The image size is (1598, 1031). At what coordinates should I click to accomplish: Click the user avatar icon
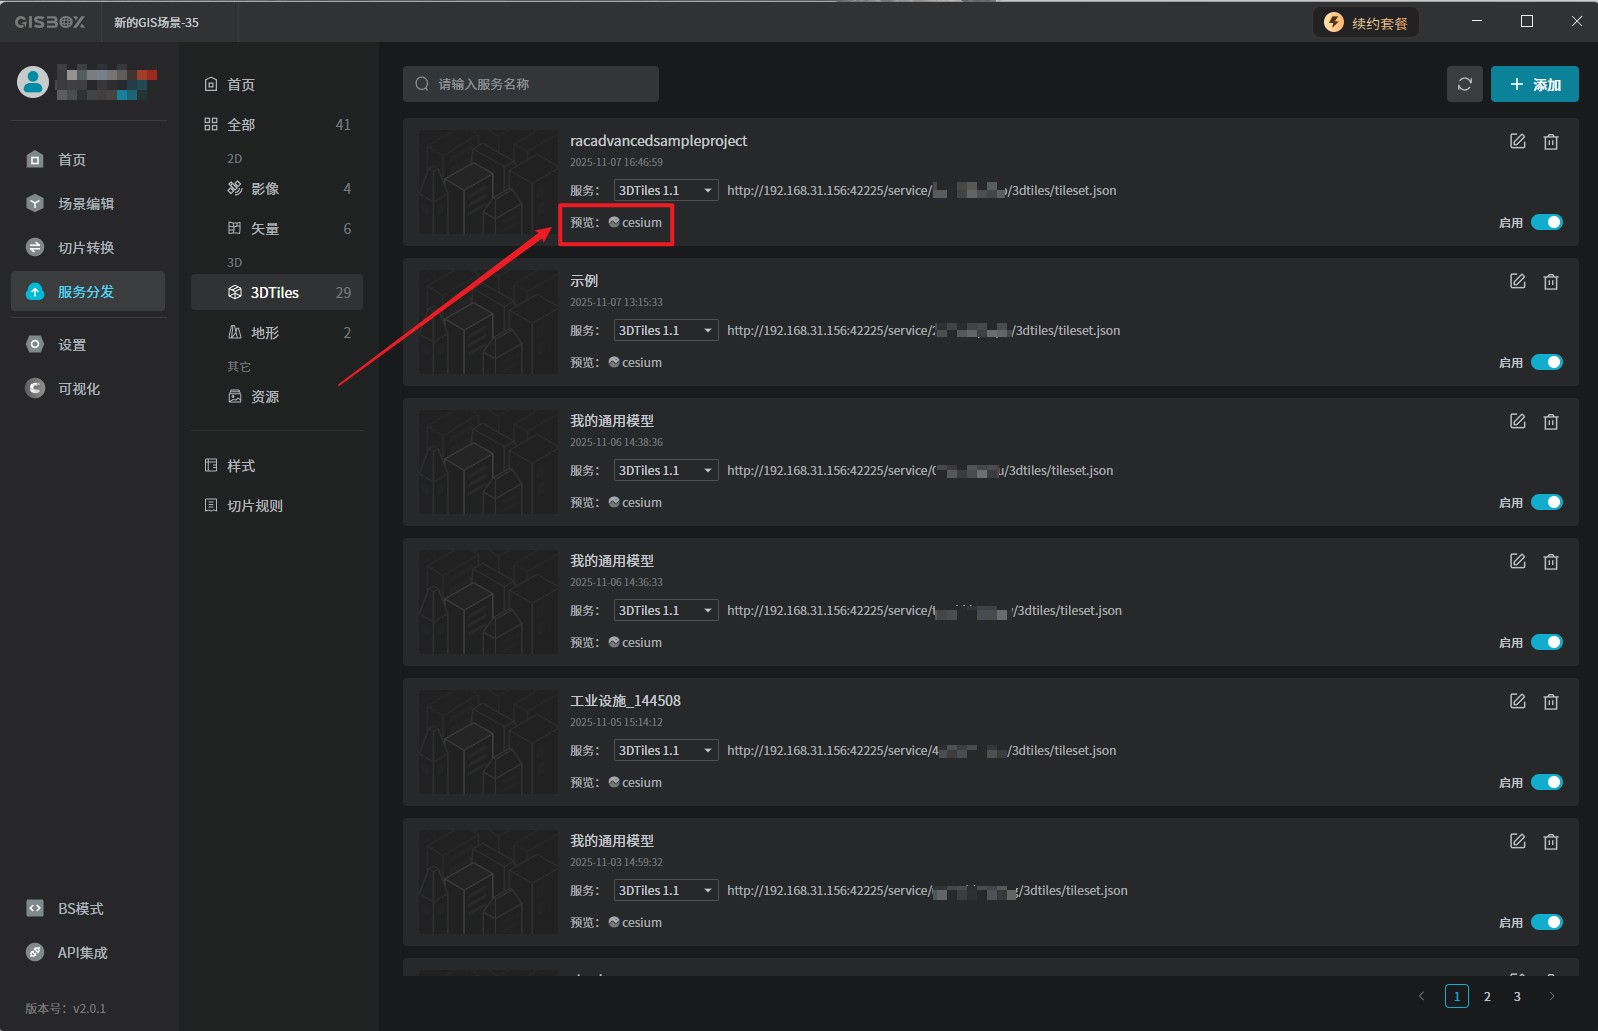click(x=33, y=82)
